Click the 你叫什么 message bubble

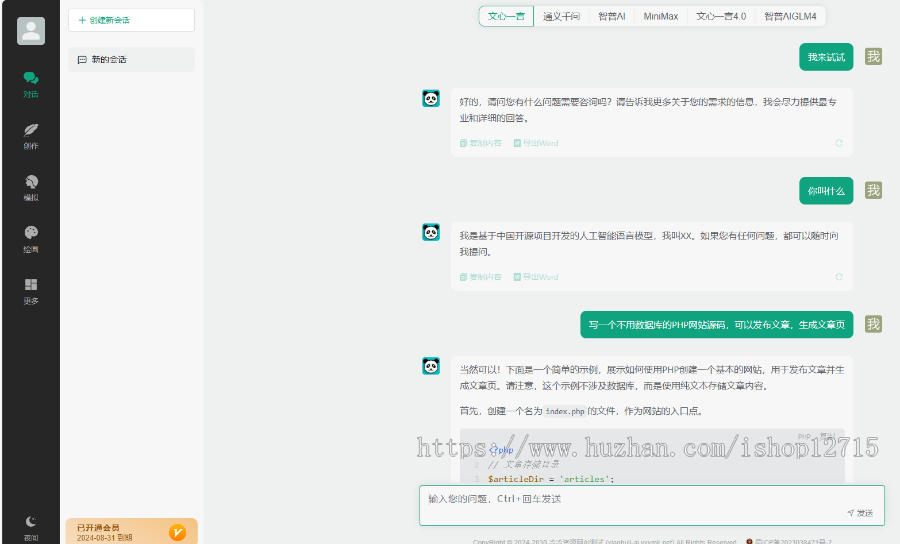point(826,191)
